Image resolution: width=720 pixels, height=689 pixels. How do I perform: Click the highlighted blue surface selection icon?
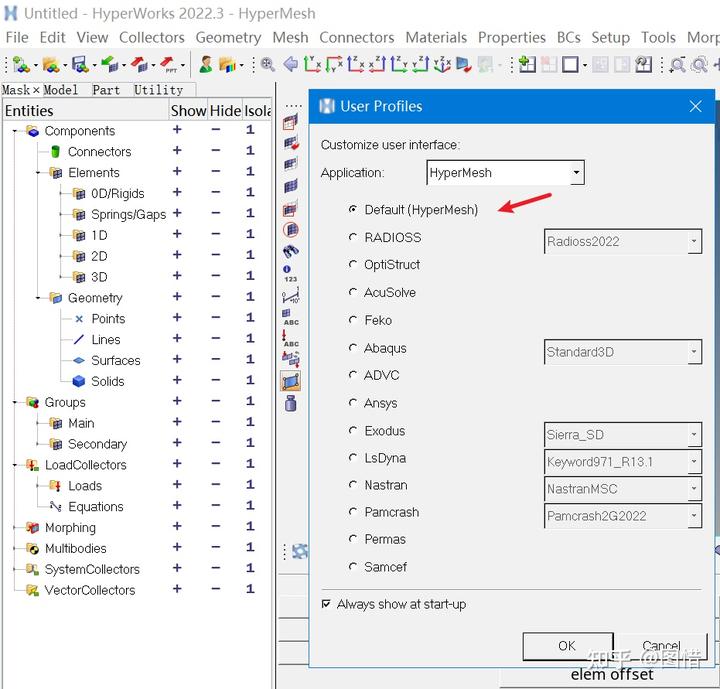pos(291,381)
